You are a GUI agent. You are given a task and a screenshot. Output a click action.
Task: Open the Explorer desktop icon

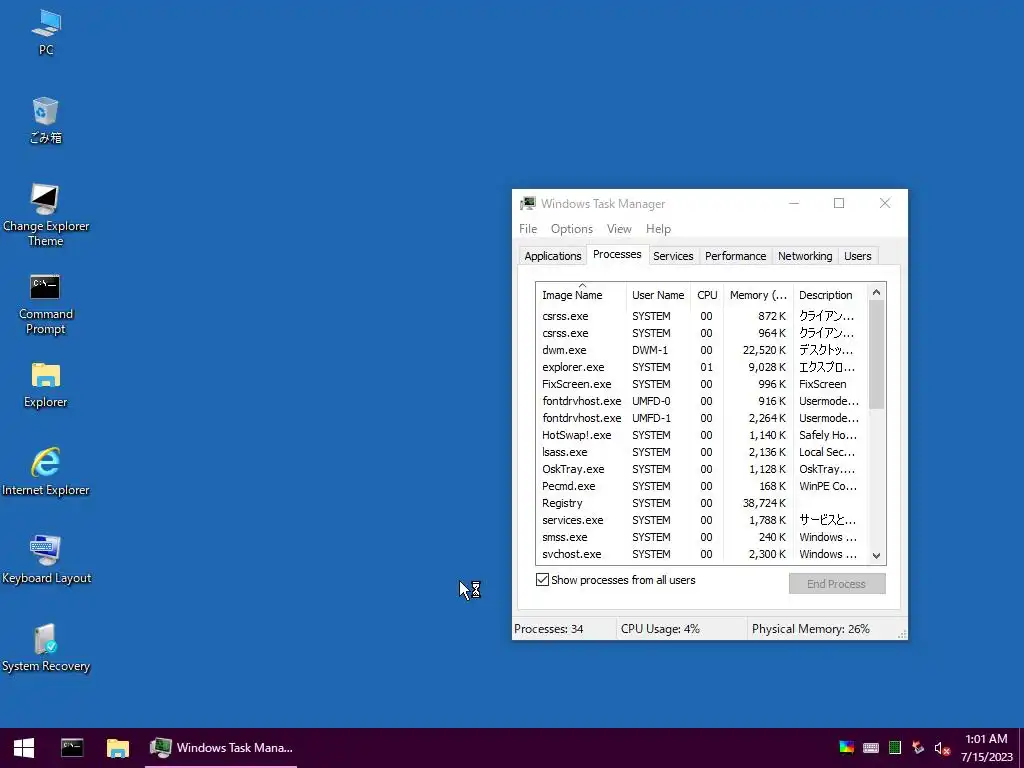pyautogui.click(x=46, y=385)
